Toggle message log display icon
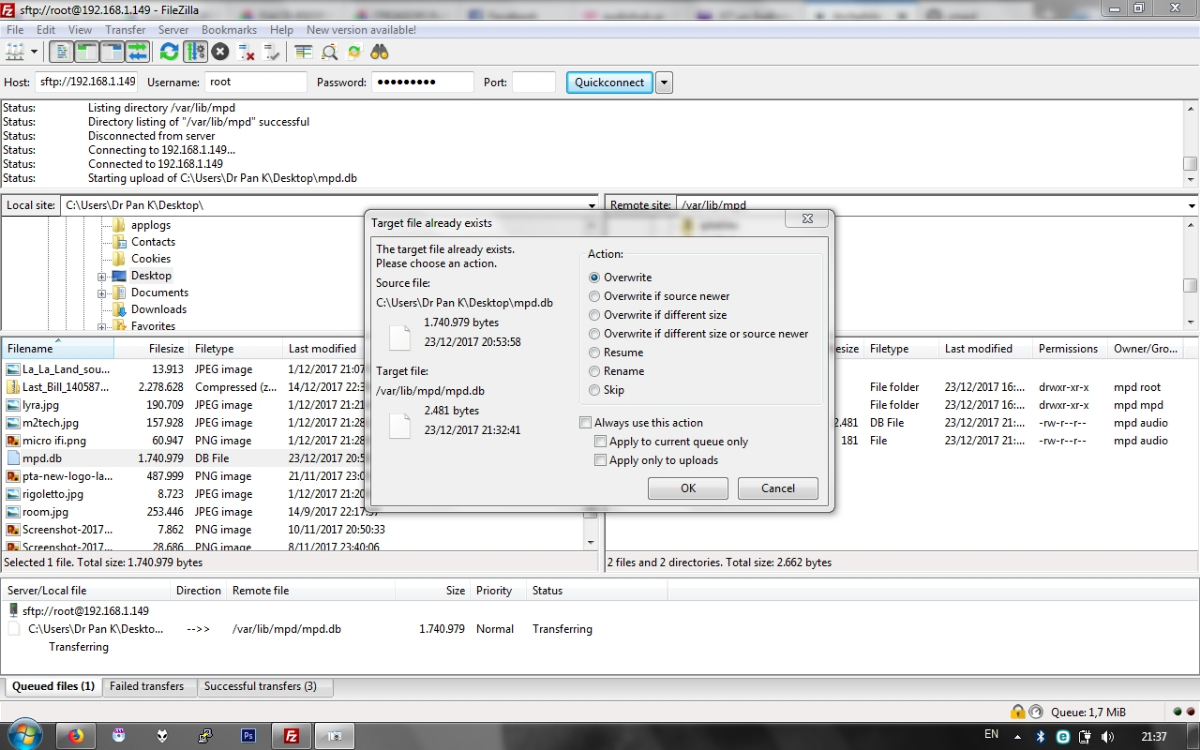The image size is (1200, 750). [62, 52]
